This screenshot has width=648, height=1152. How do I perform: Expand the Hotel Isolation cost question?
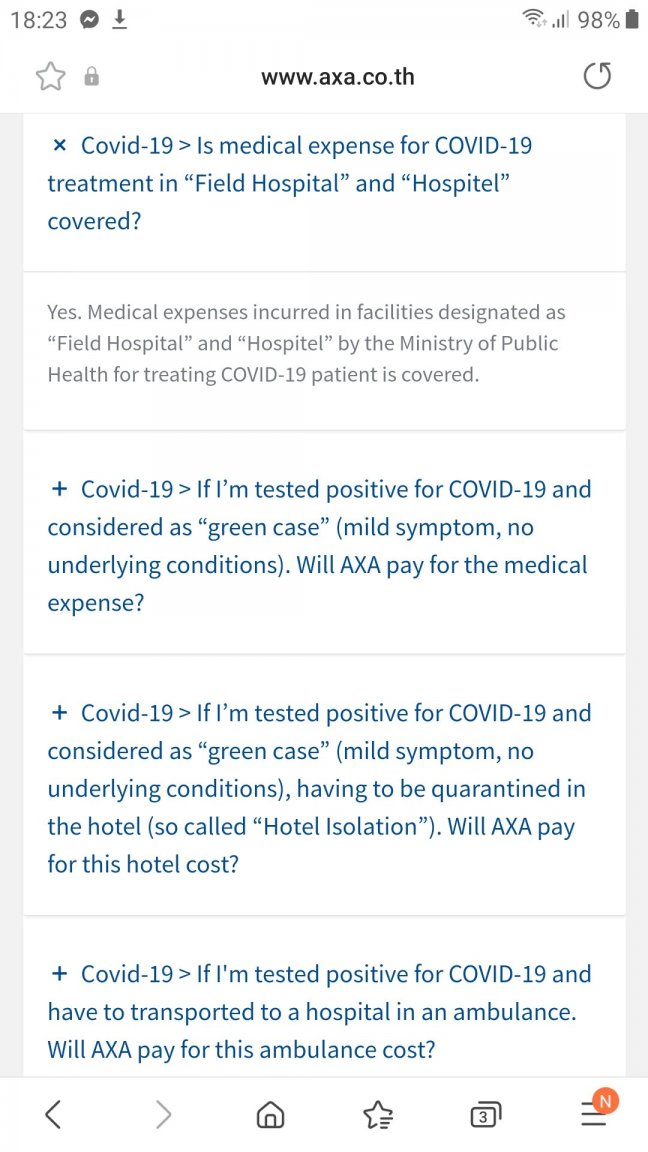(324, 788)
